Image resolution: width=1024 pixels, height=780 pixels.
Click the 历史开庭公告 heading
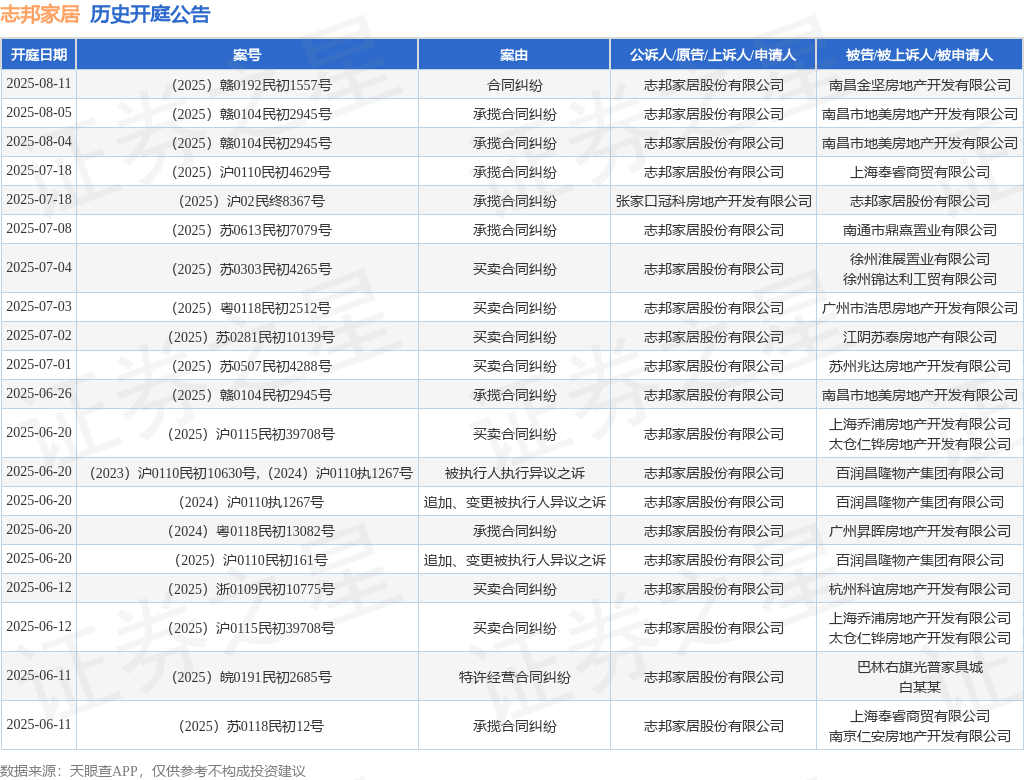tap(150, 14)
